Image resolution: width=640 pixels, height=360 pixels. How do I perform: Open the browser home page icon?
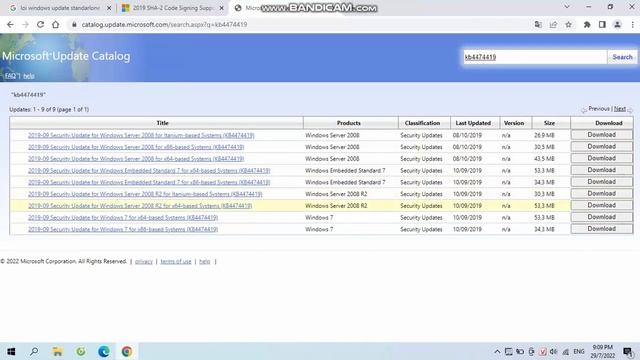56,24
